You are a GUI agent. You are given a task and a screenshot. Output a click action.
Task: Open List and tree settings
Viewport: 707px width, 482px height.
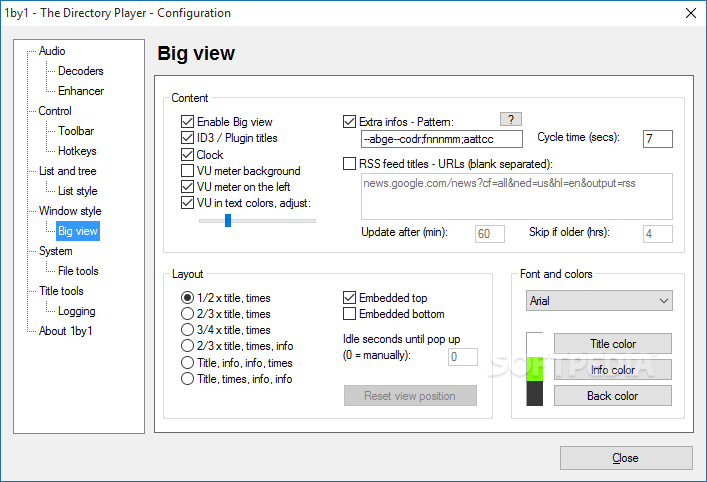tap(67, 171)
